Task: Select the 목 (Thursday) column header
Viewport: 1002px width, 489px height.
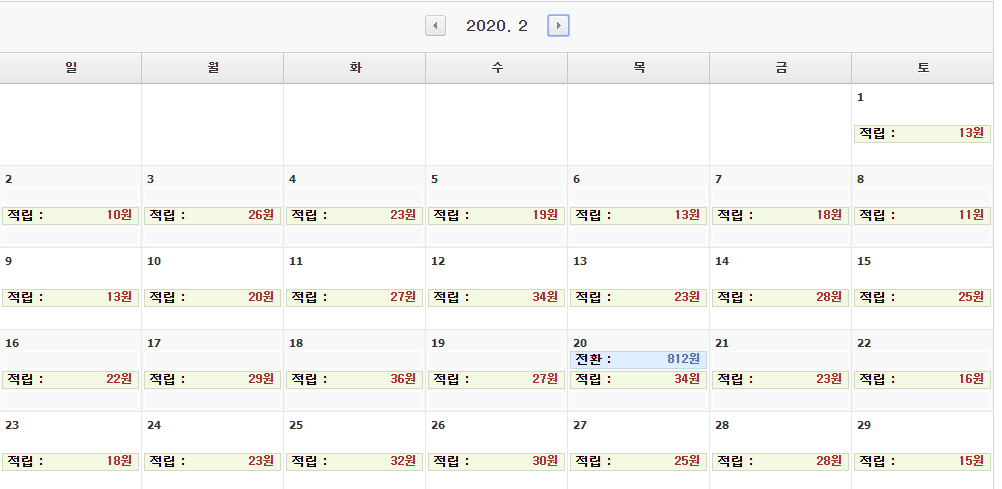Action: (x=638, y=68)
